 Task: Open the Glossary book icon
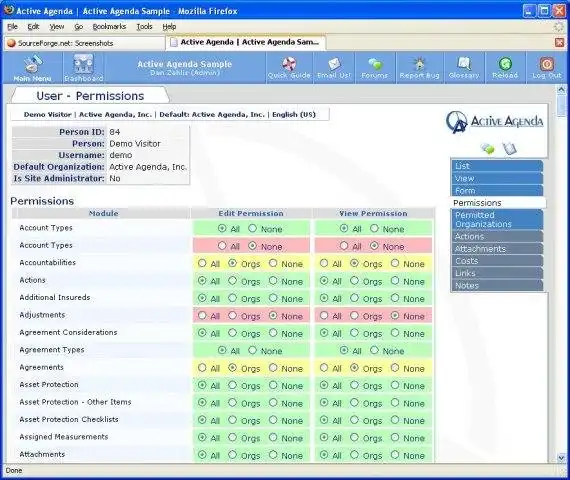(464, 64)
